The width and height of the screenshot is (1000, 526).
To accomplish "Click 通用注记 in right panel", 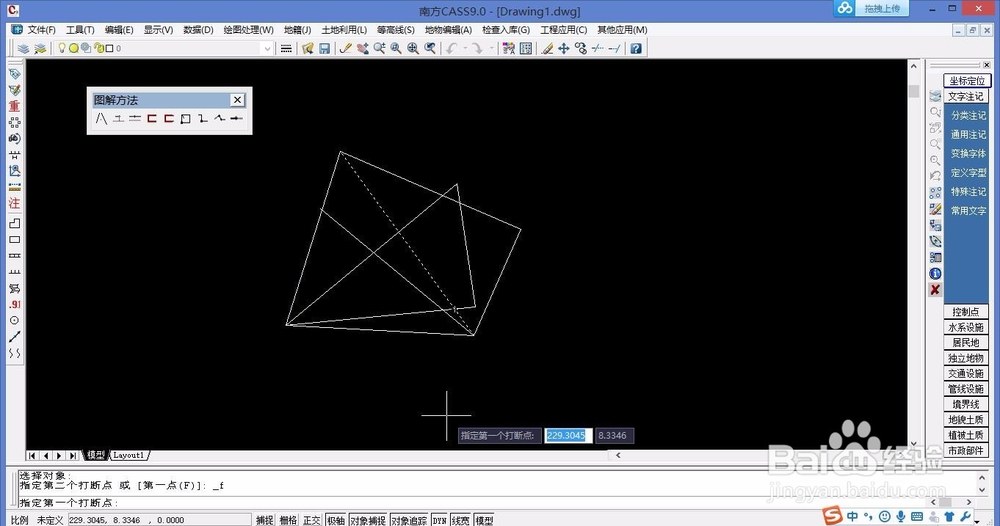I will click(968, 135).
